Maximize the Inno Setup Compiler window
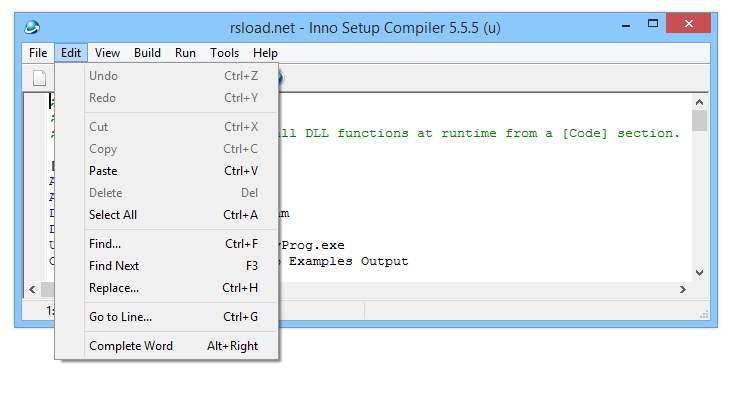 coord(653,23)
